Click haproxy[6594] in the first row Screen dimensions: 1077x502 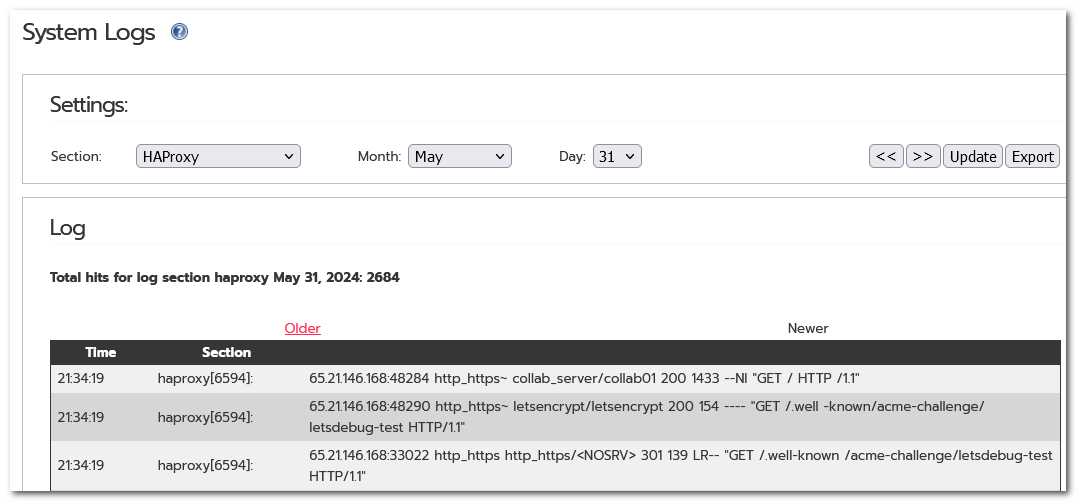pyautogui.click(x=205, y=378)
